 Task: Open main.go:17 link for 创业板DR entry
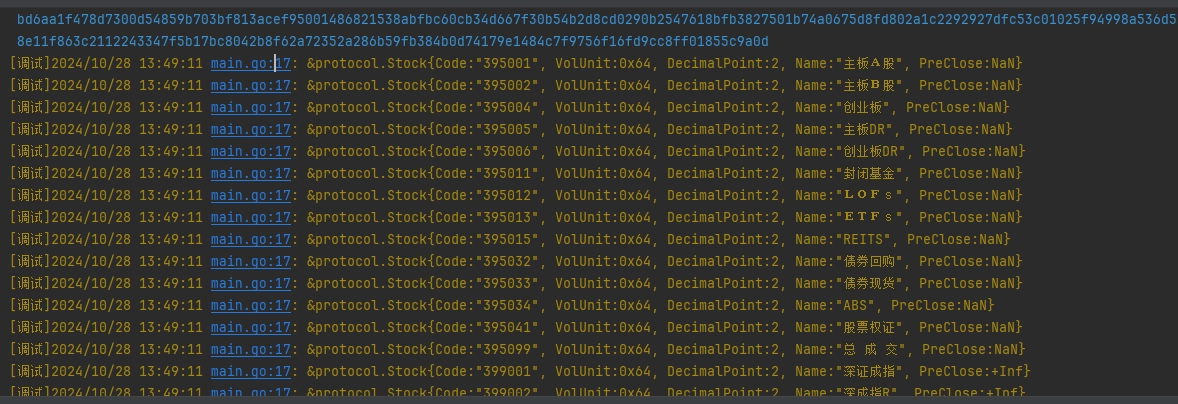250,152
